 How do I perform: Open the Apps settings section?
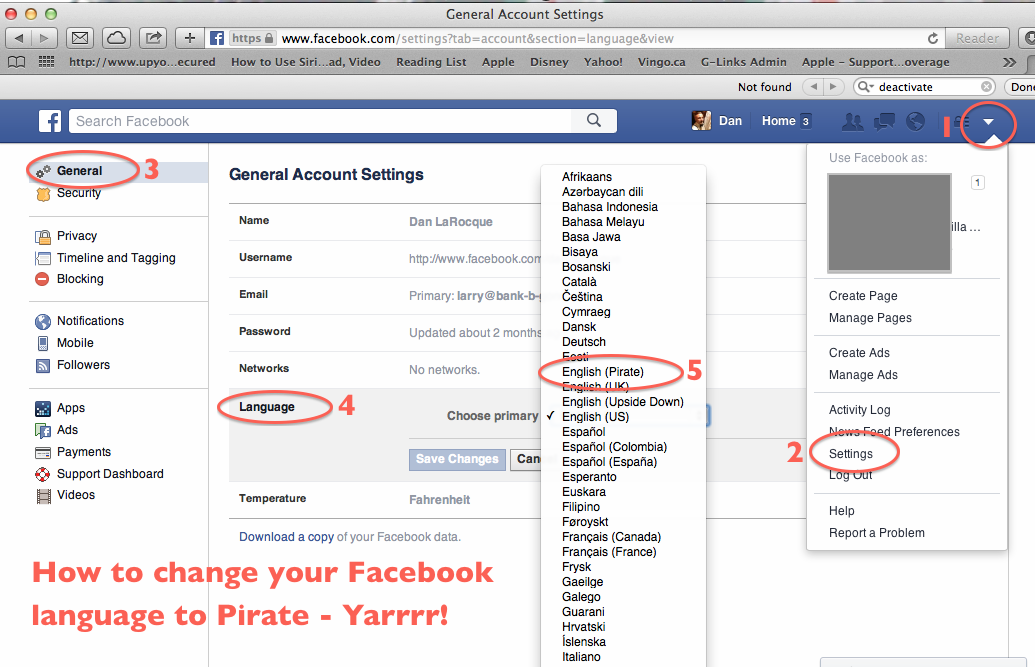point(71,408)
